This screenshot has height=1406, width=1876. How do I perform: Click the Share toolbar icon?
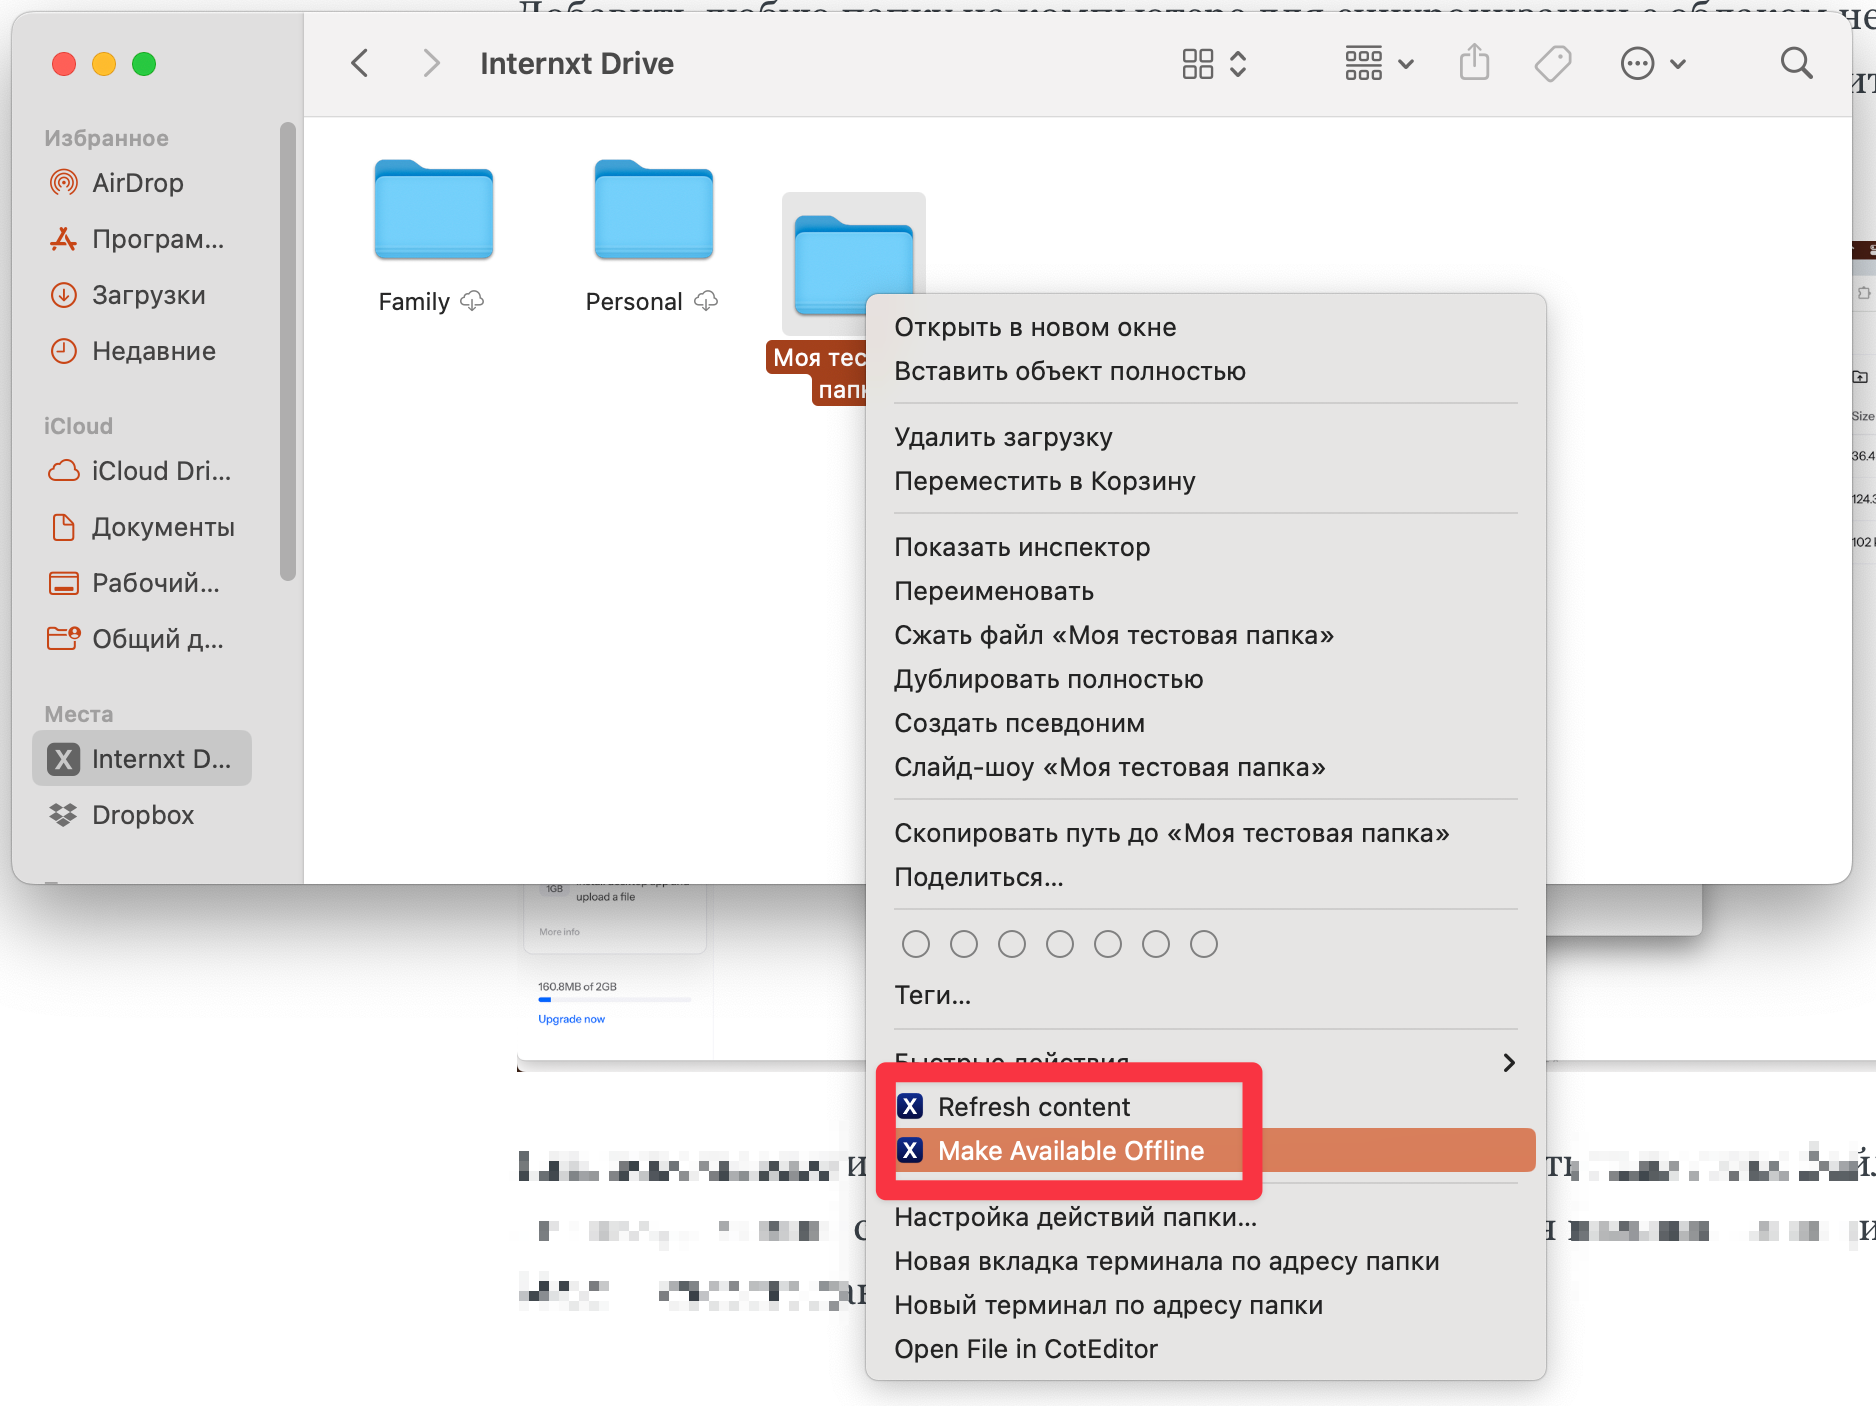pos(1474,63)
